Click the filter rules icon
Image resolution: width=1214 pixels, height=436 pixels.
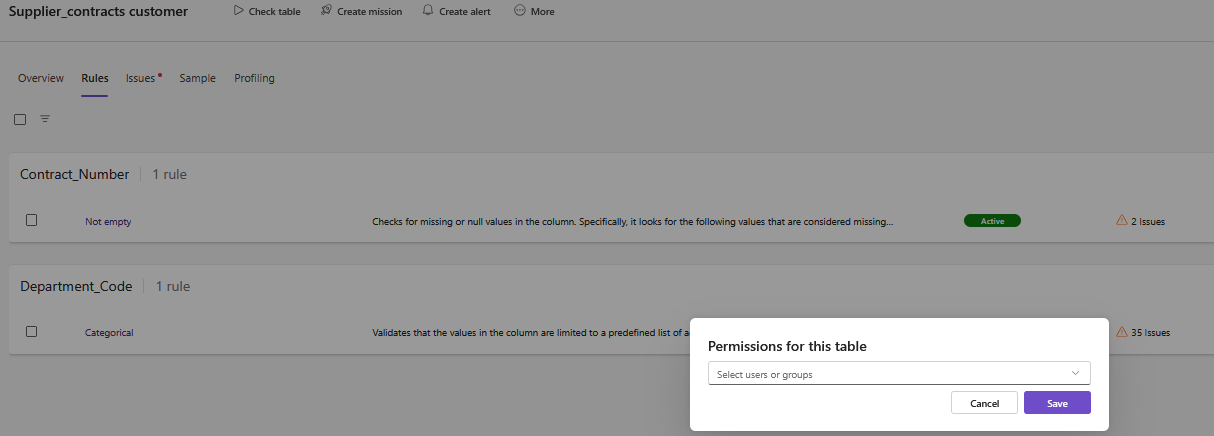[45, 119]
